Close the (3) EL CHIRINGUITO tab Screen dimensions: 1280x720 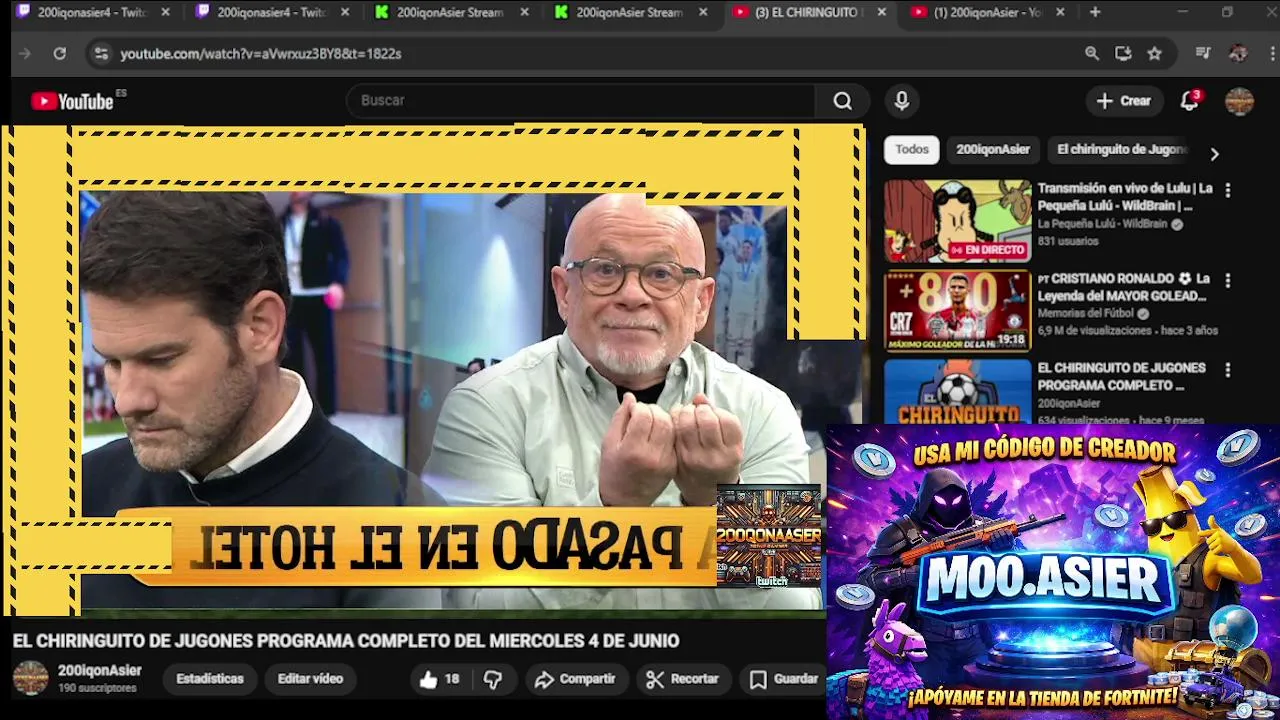point(881,13)
